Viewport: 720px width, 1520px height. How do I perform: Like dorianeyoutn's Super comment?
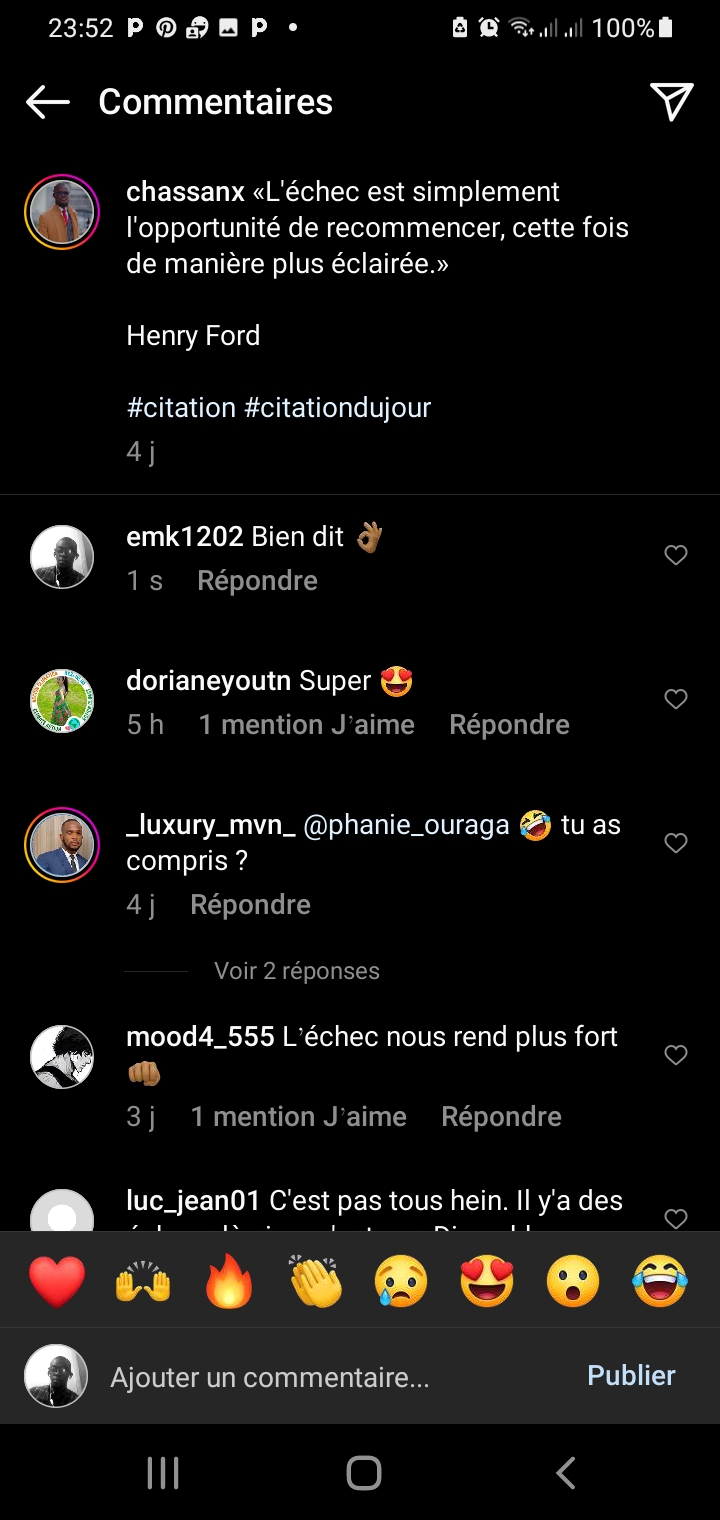point(676,699)
